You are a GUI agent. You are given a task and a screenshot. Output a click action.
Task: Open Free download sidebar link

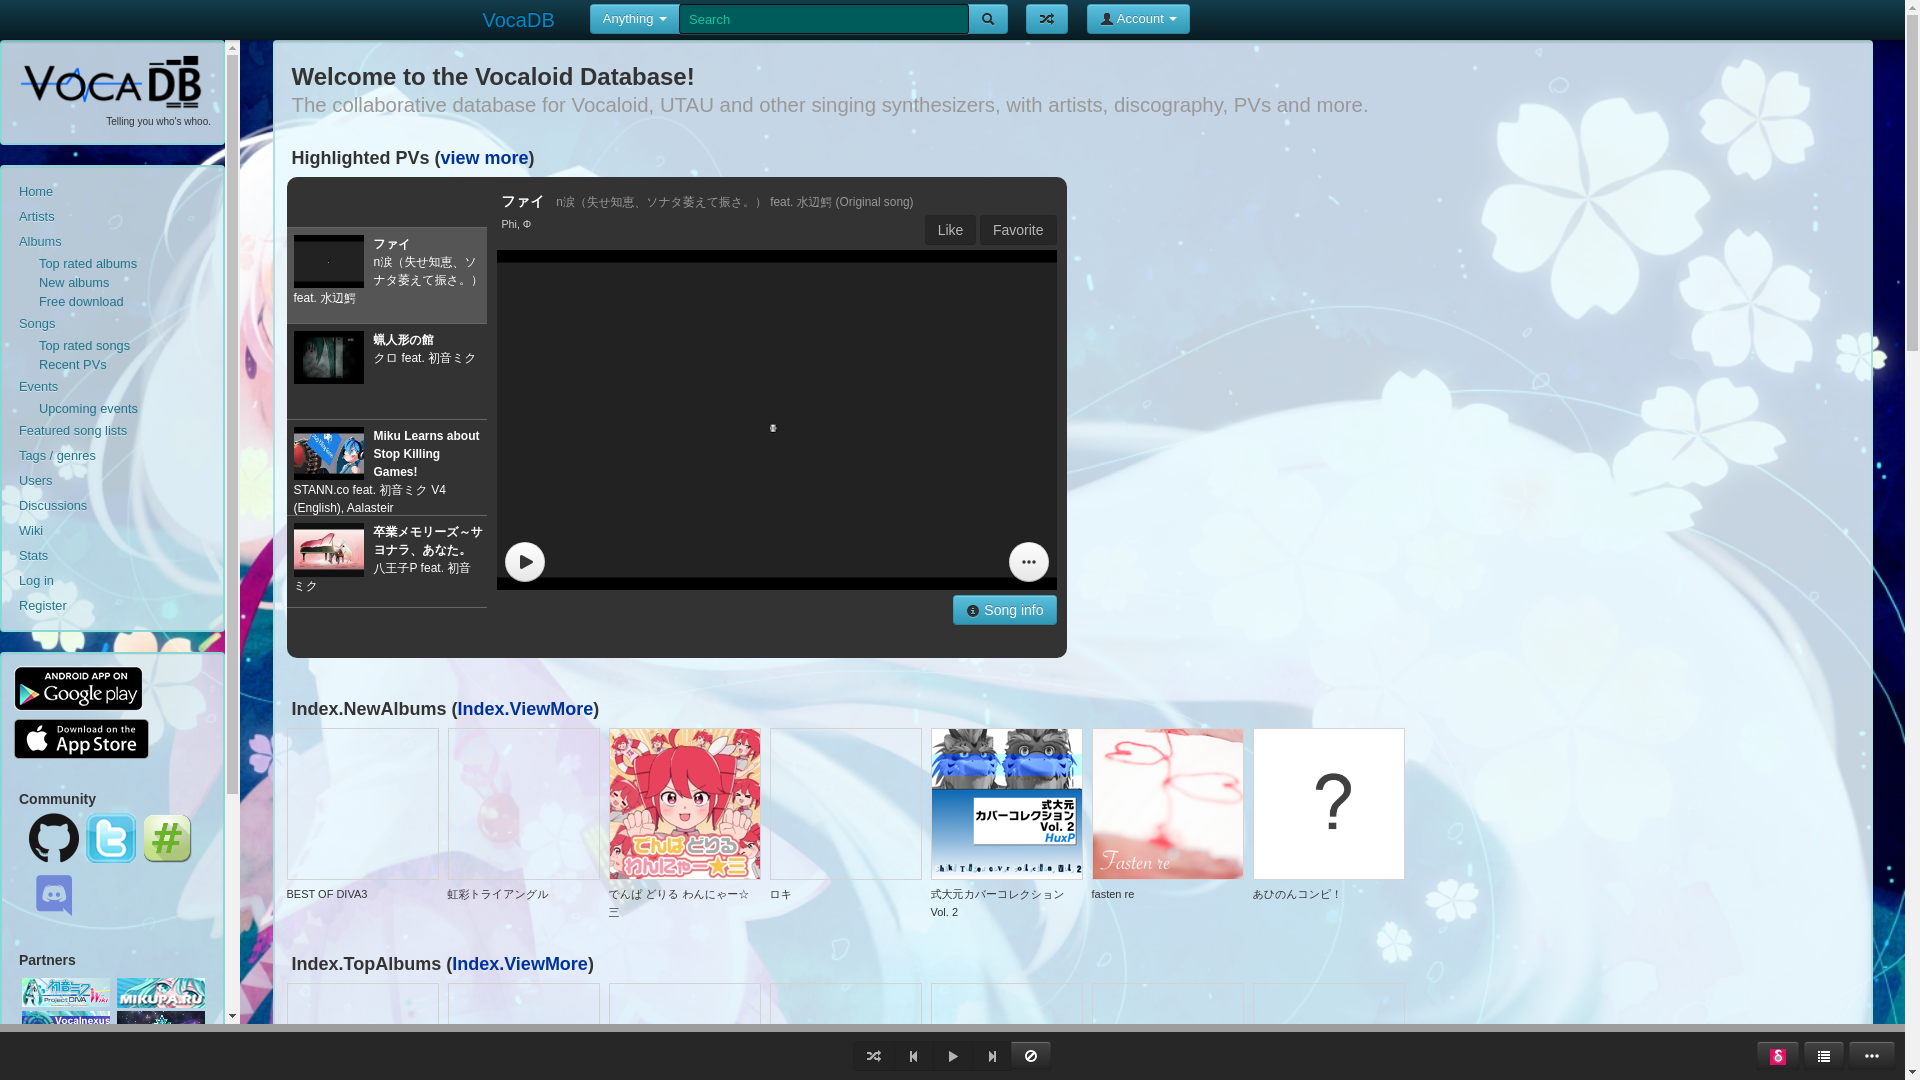81,302
